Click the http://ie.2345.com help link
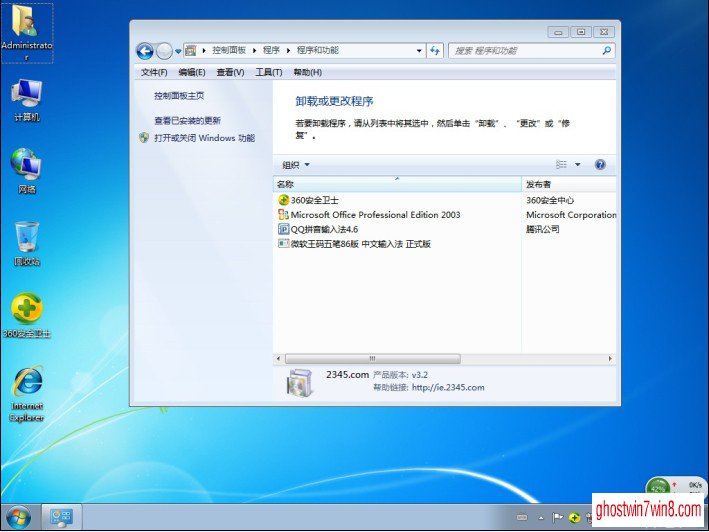Image resolution: width=709 pixels, height=532 pixels. 448,387
